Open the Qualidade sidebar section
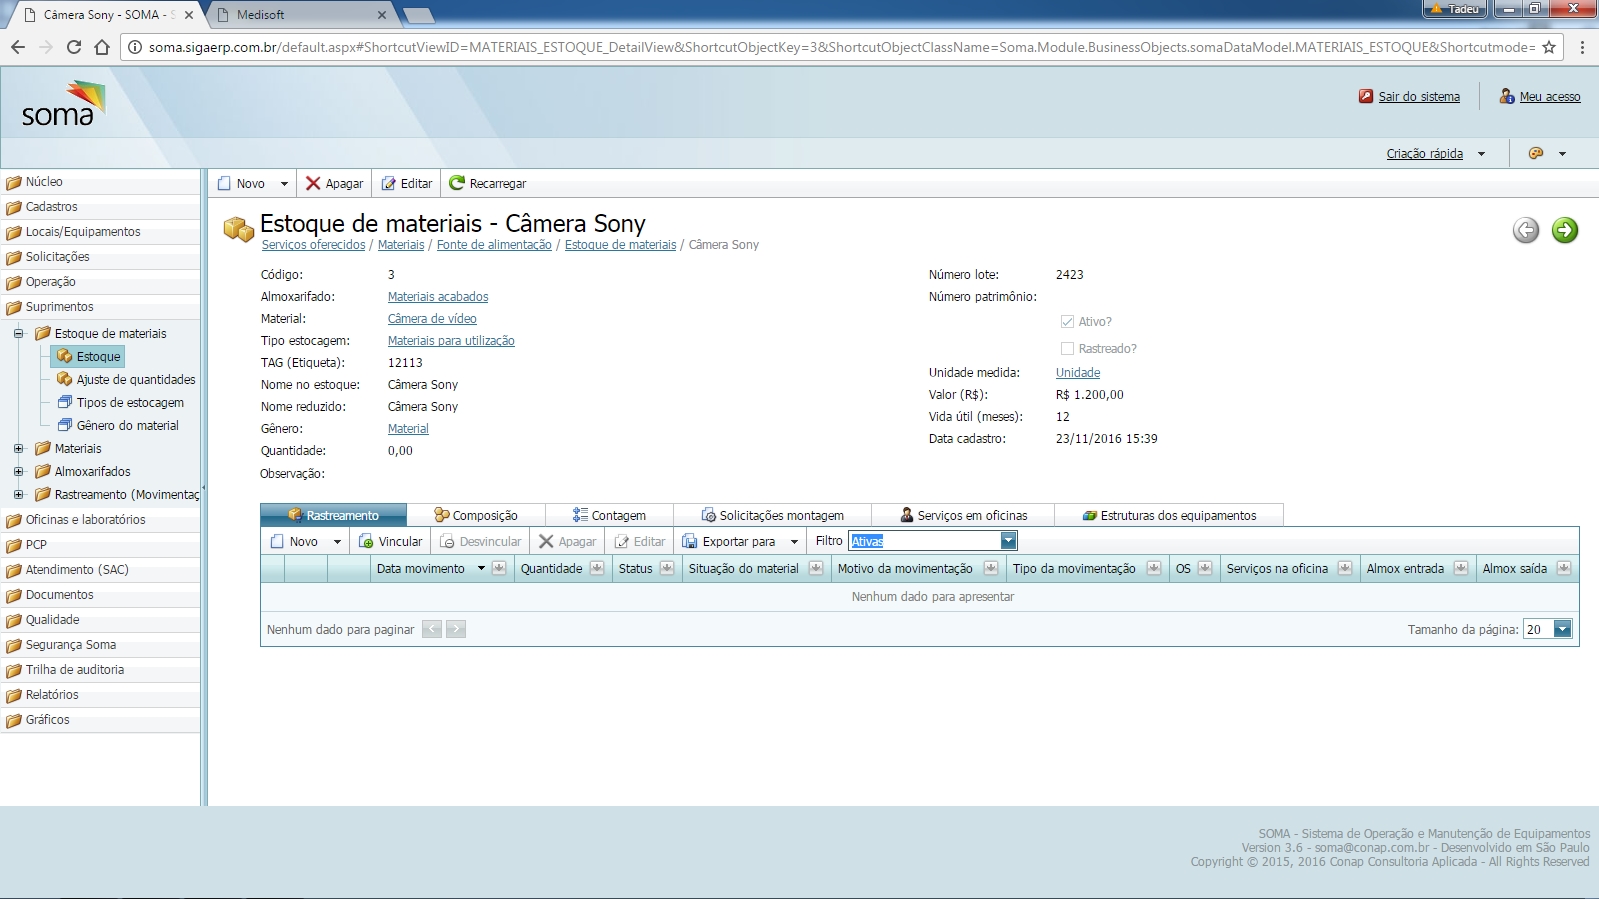This screenshot has width=1599, height=899. pos(100,620)
